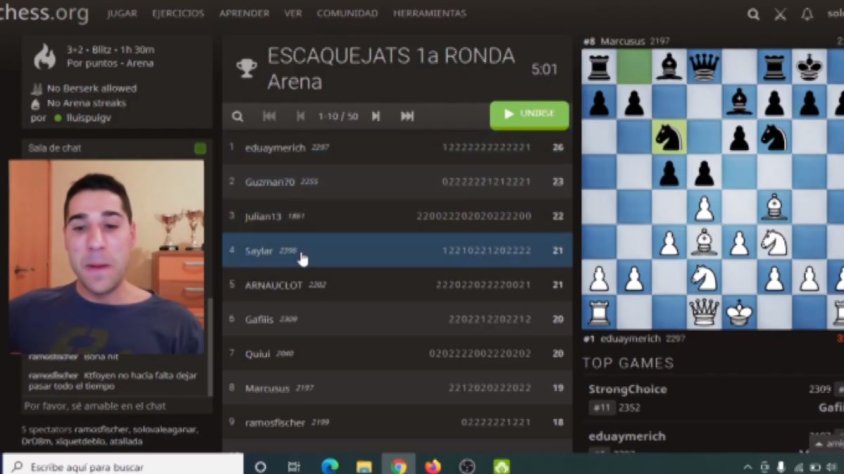Expand the COMUNIDAD menu
The width and height of the screenshot is (844, 474).
pos(347,13)
